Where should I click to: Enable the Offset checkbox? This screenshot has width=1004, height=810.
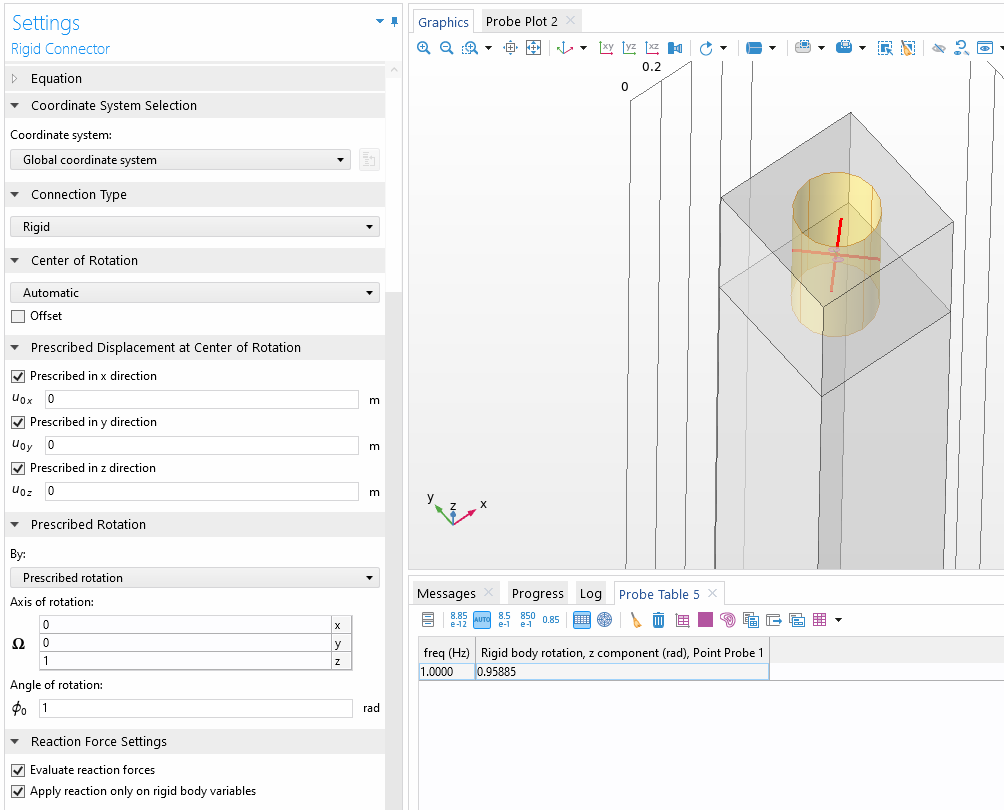18,316
